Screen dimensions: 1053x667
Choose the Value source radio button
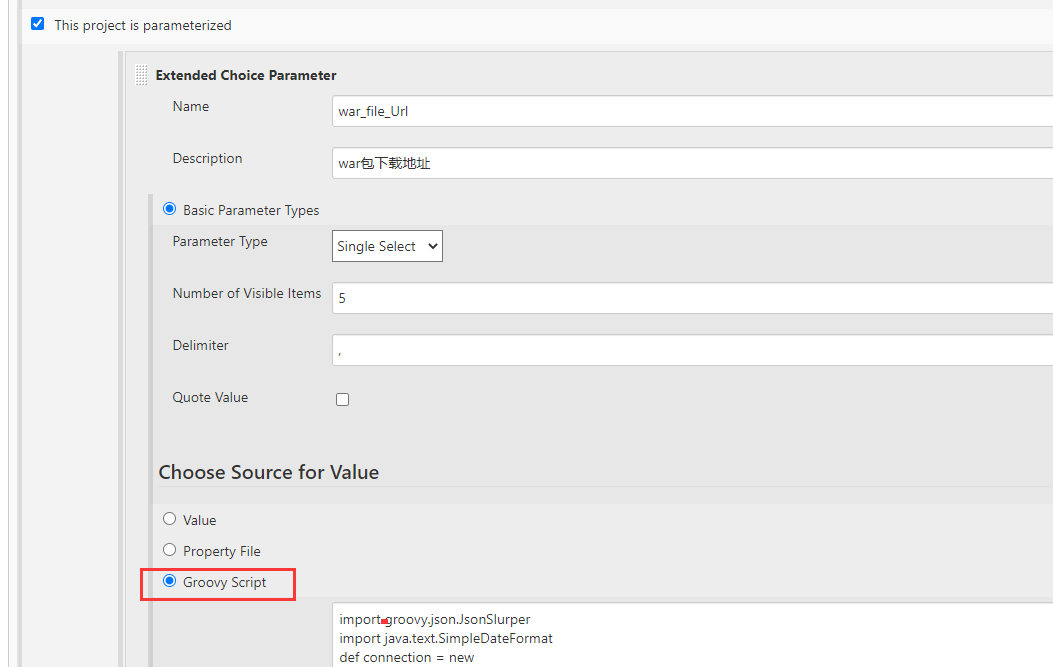point(169,519)
